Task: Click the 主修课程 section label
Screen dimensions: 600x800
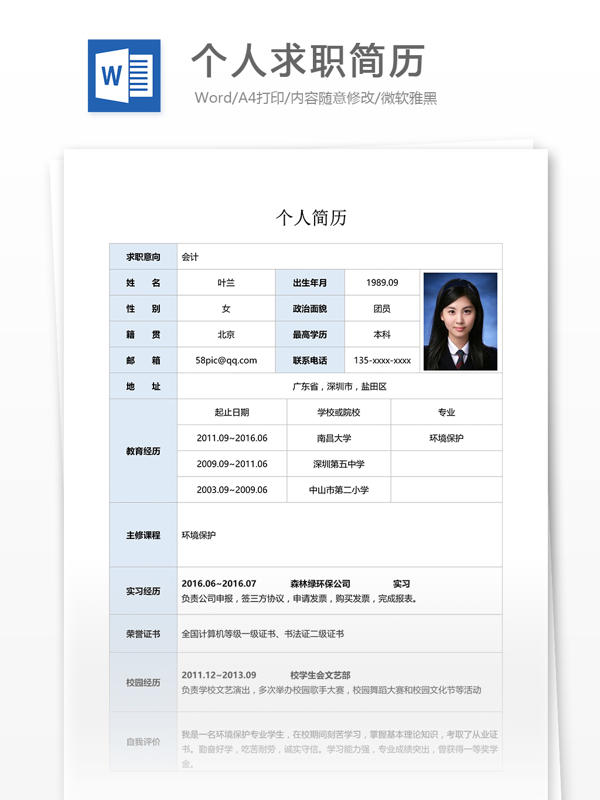Action: (x=143, y=535)
